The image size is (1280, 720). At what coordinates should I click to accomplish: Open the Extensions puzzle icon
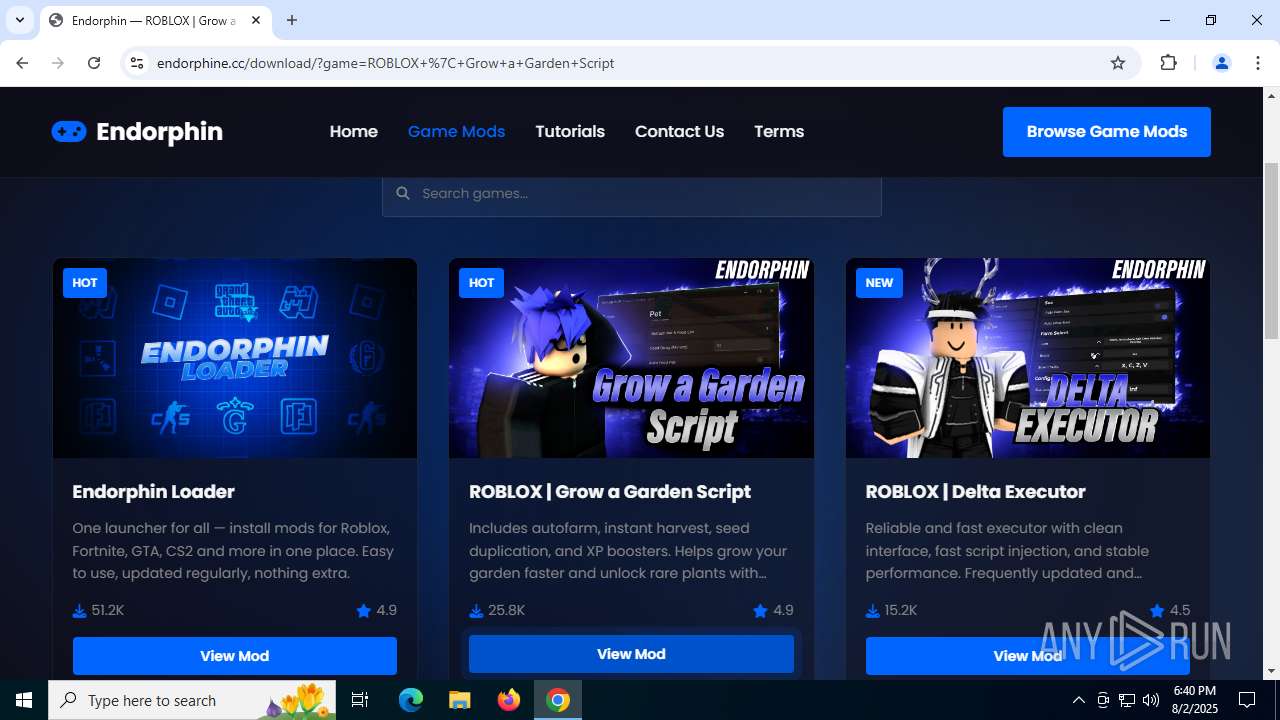[x=1168, y=63]
